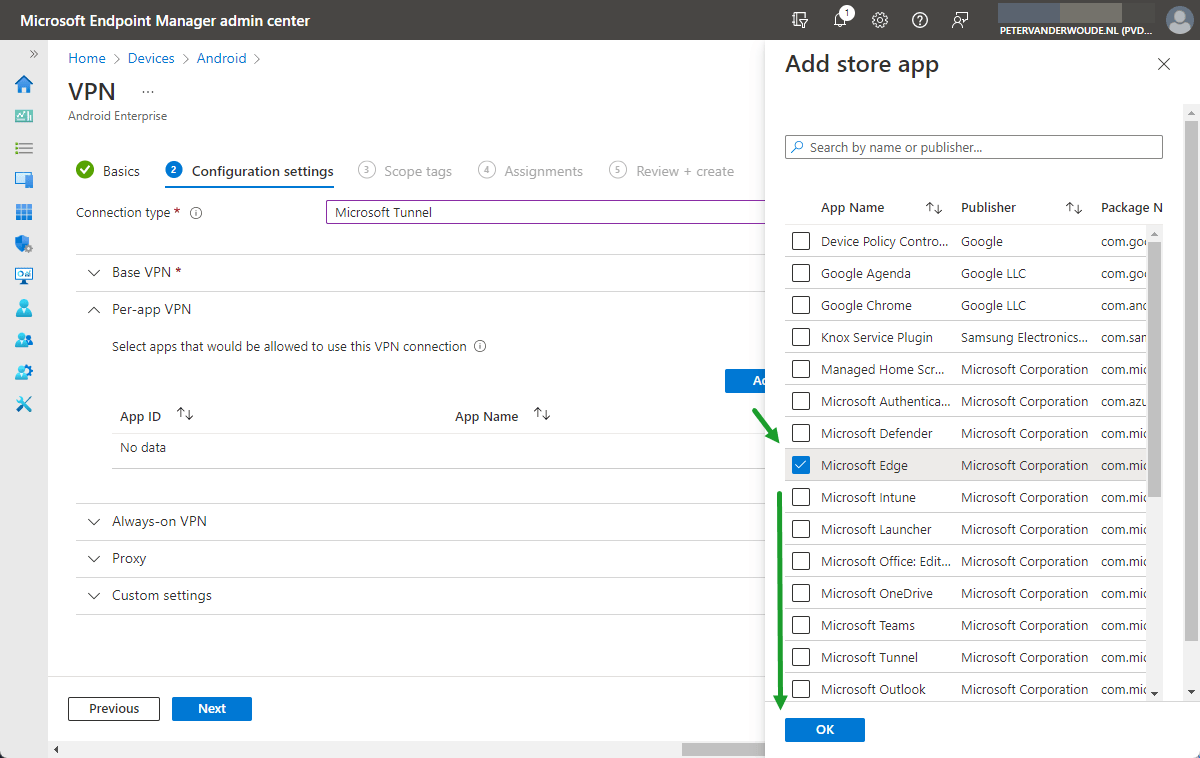Open notifications bell icon
Screen dimensions: 1200x758
coord(841,20)
